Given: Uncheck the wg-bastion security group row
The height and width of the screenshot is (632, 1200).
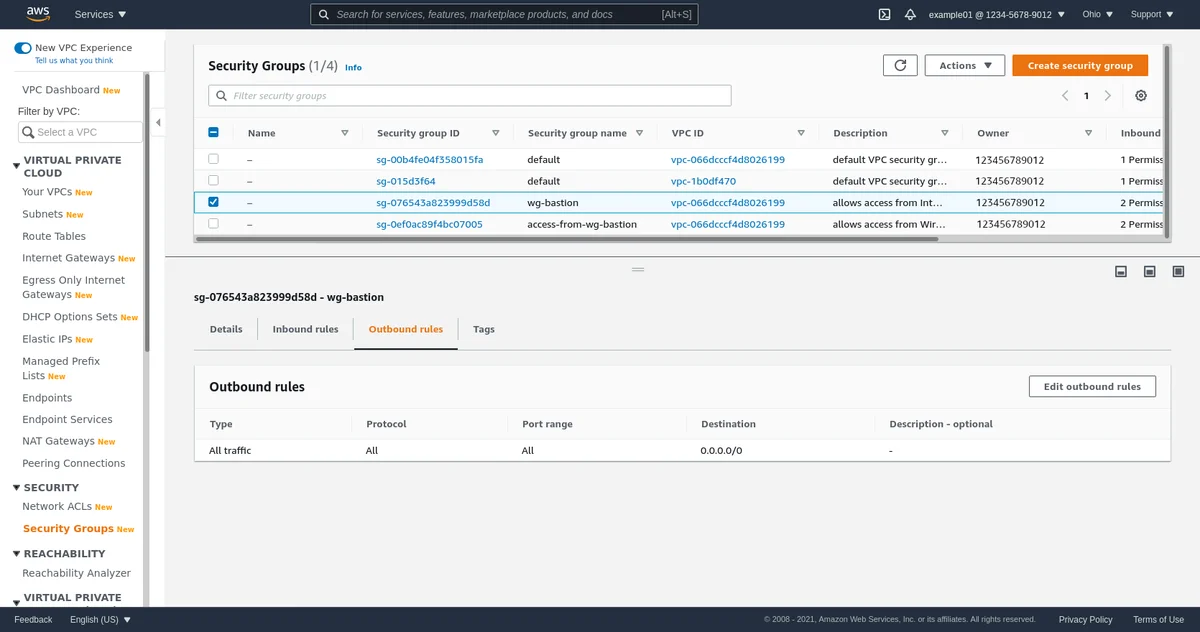Looking at the screenshot, I should [213, 202].
